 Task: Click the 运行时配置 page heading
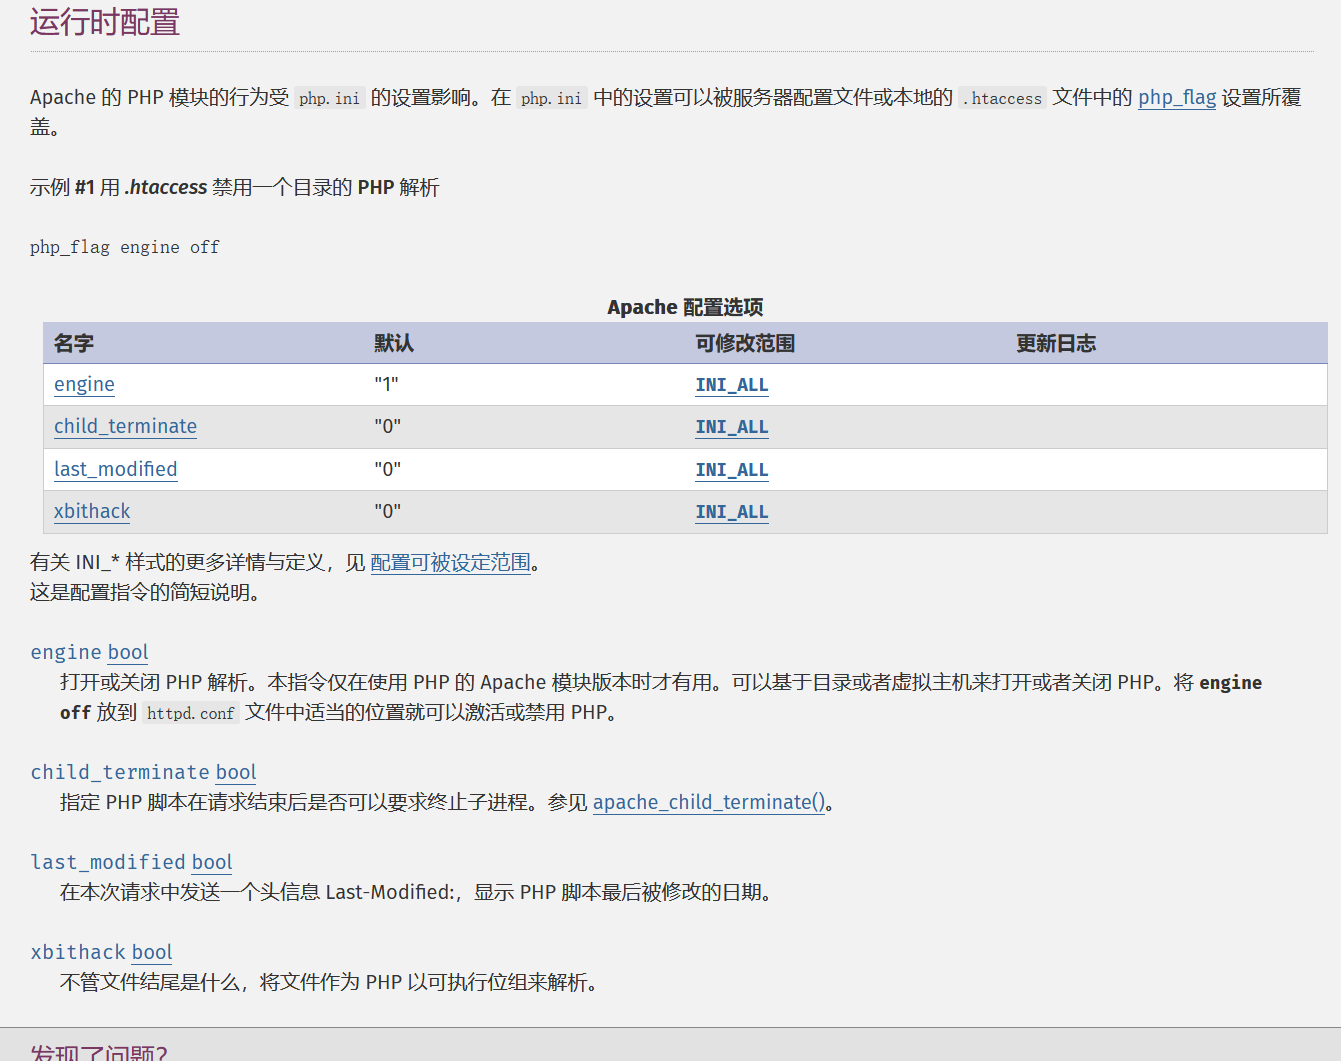pos(105,22)
